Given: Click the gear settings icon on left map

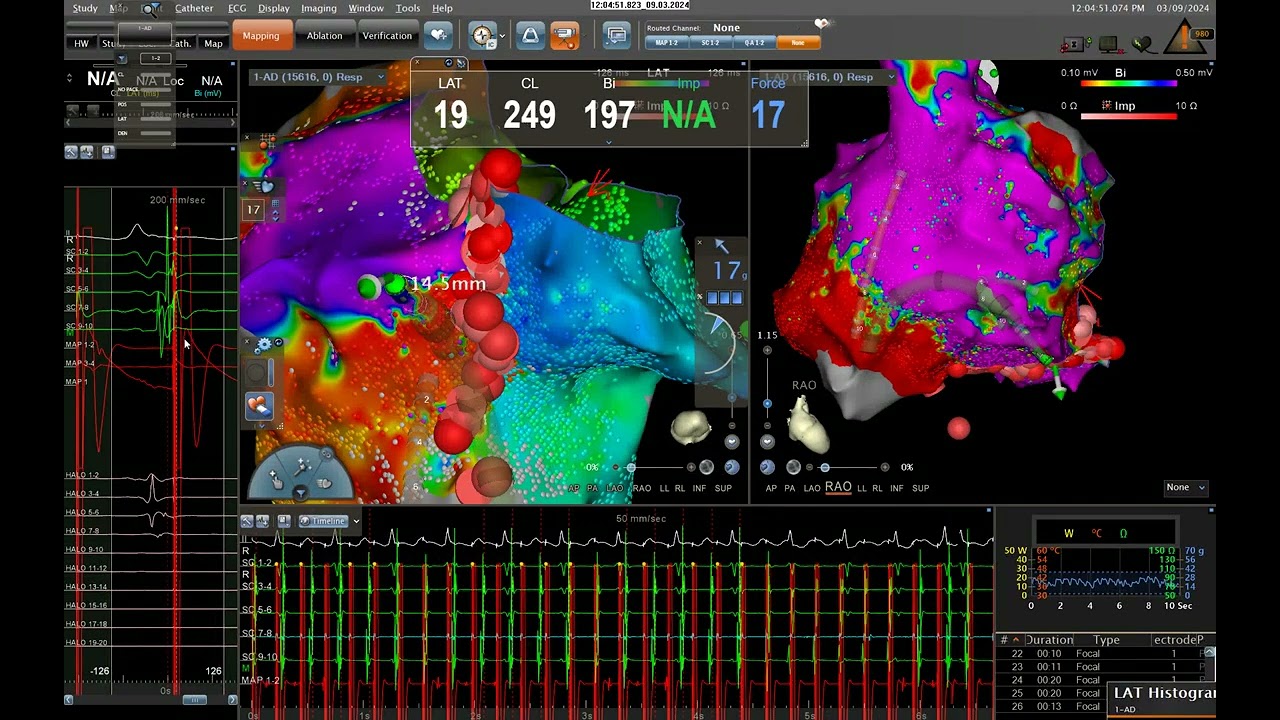Looking at the screenshot, I should [x=264, y=345].
